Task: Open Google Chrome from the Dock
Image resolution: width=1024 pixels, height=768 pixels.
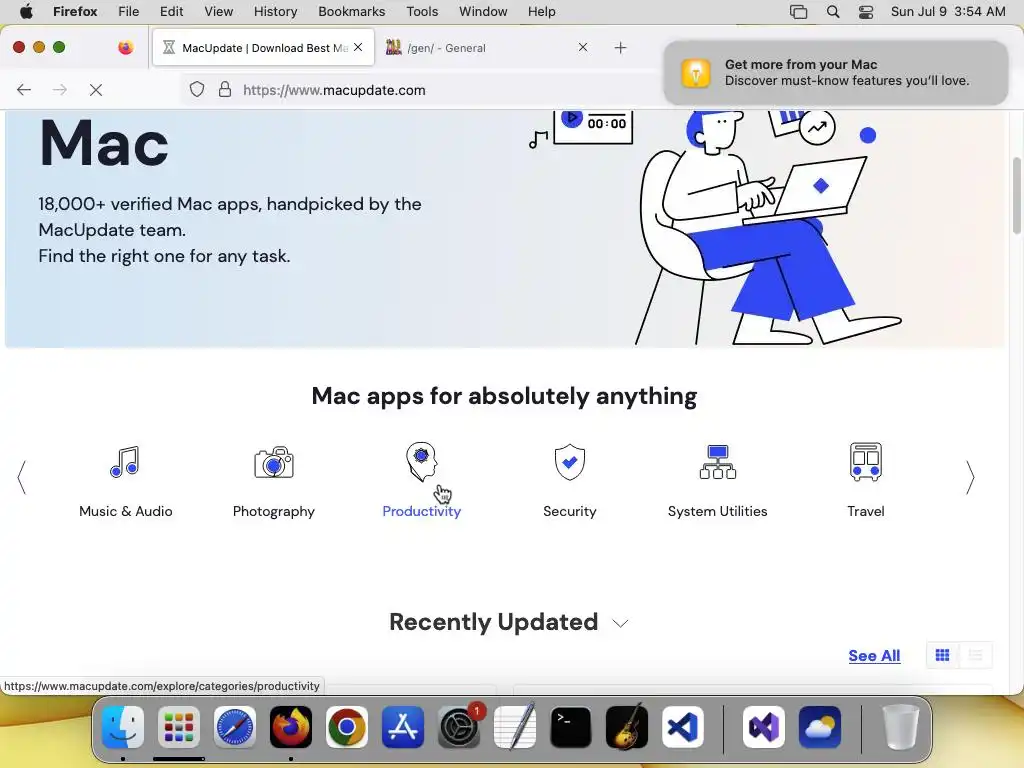Action: (x=347, y=727)
